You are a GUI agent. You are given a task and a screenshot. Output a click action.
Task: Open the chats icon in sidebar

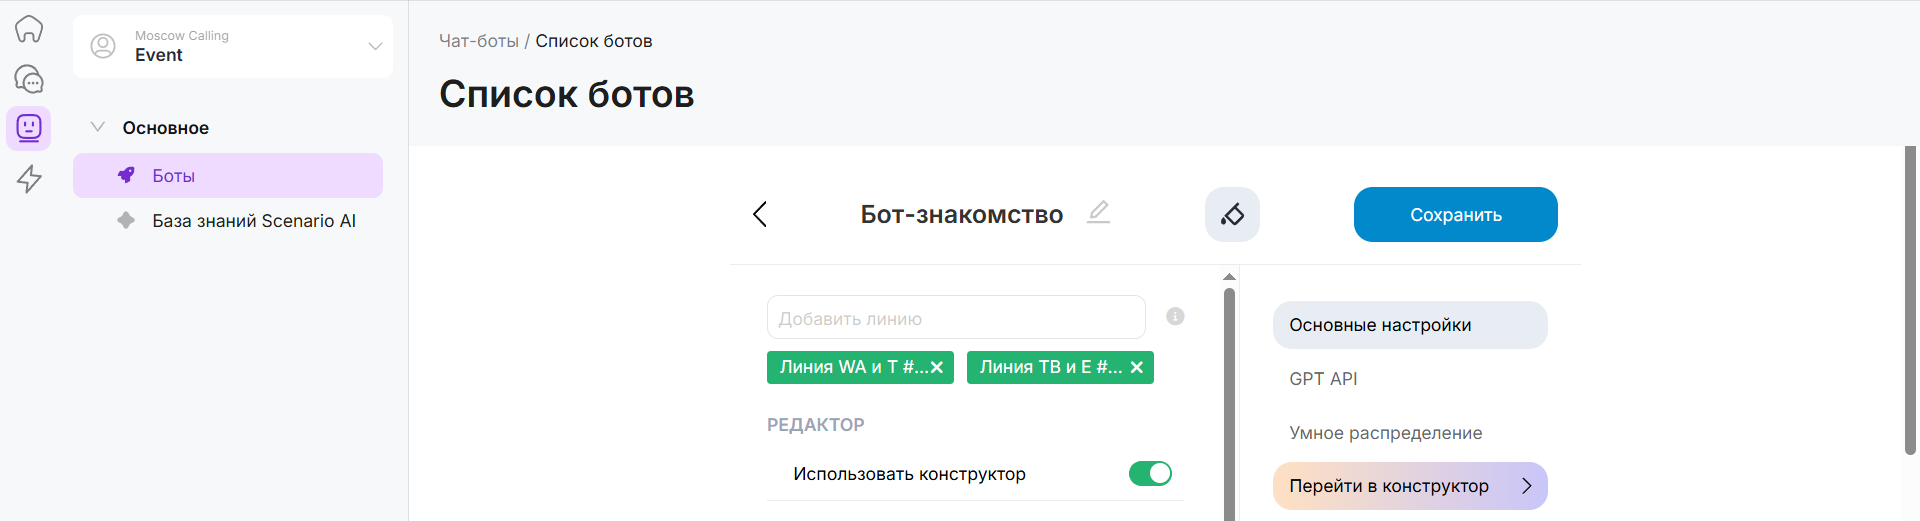[29, 79]
